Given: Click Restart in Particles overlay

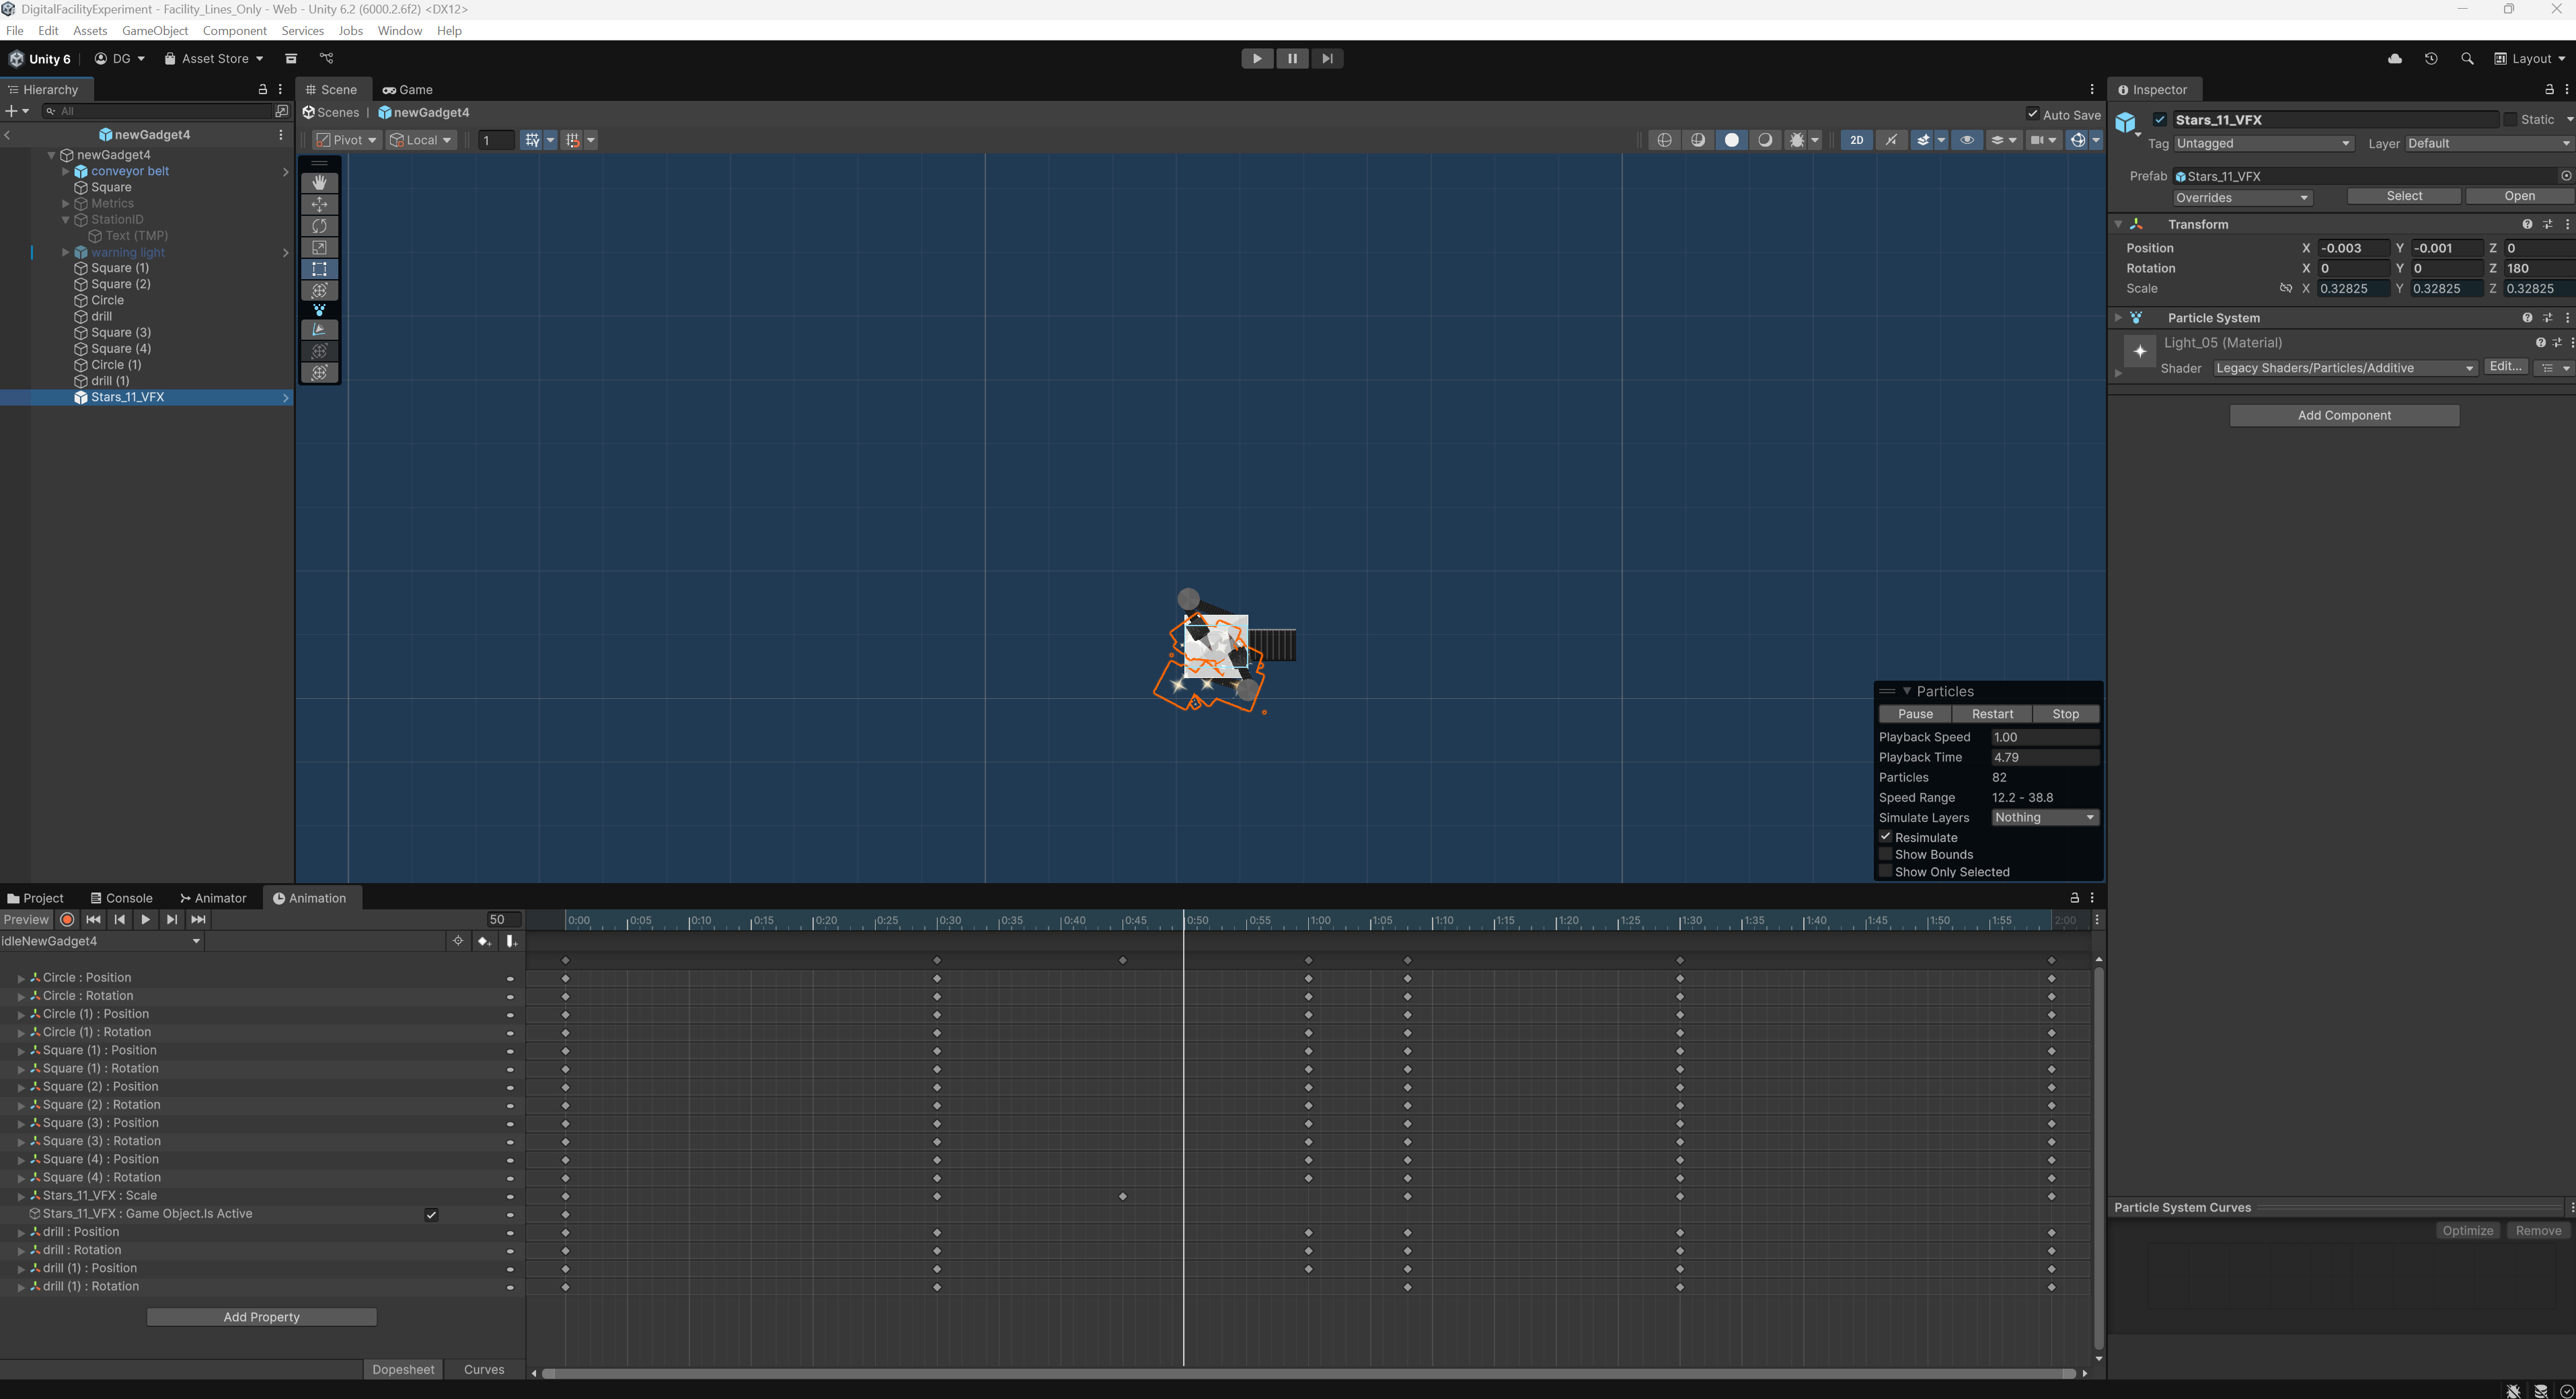Looking at the screenshot, I should click(1992, 714).
